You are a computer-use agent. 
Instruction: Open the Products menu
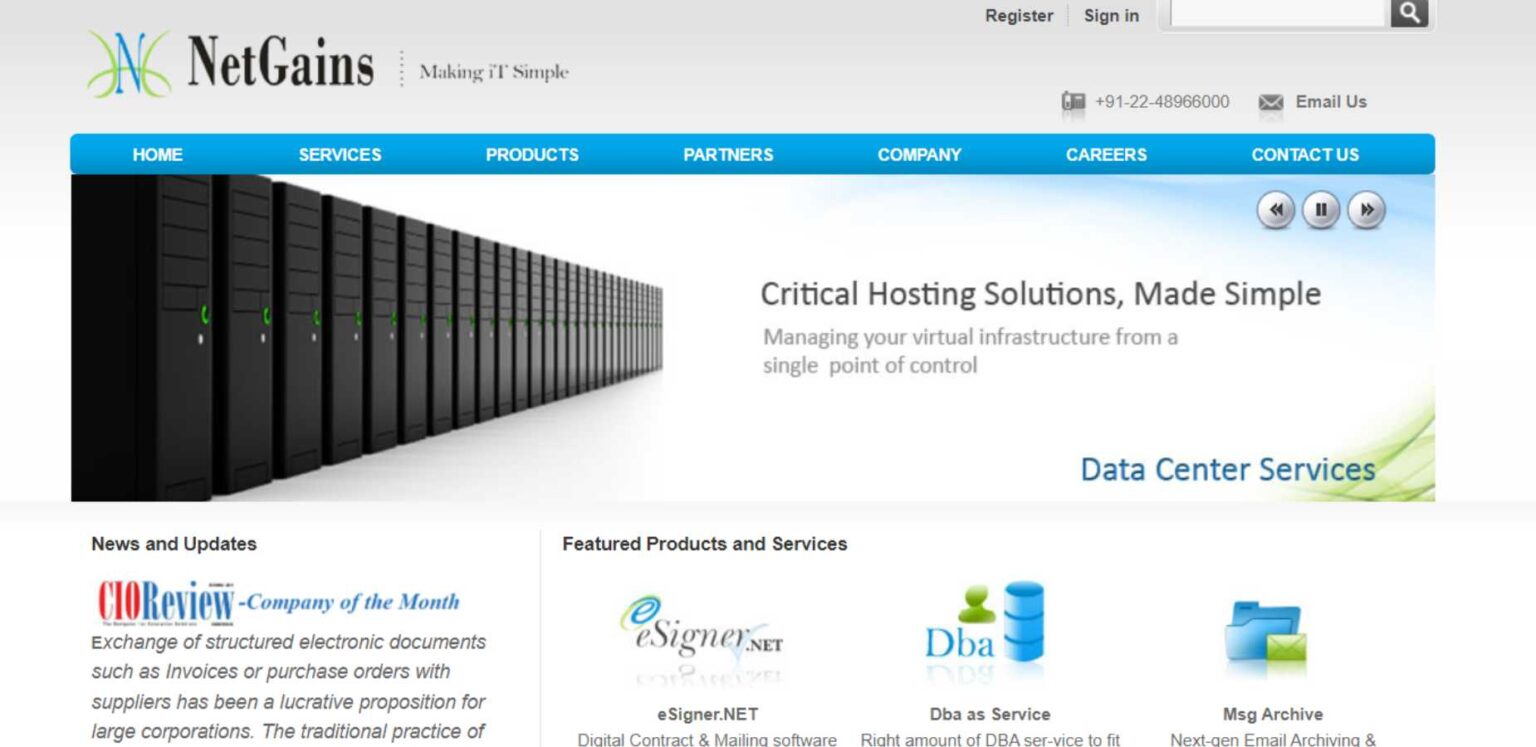[532, 155]
